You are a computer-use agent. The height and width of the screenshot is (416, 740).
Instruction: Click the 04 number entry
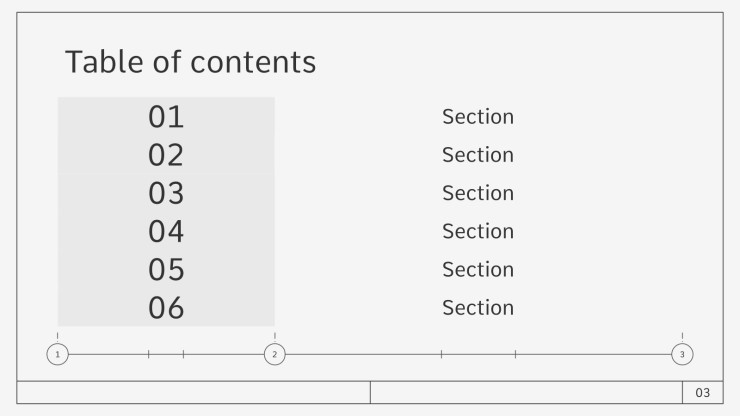pos(166,231)
